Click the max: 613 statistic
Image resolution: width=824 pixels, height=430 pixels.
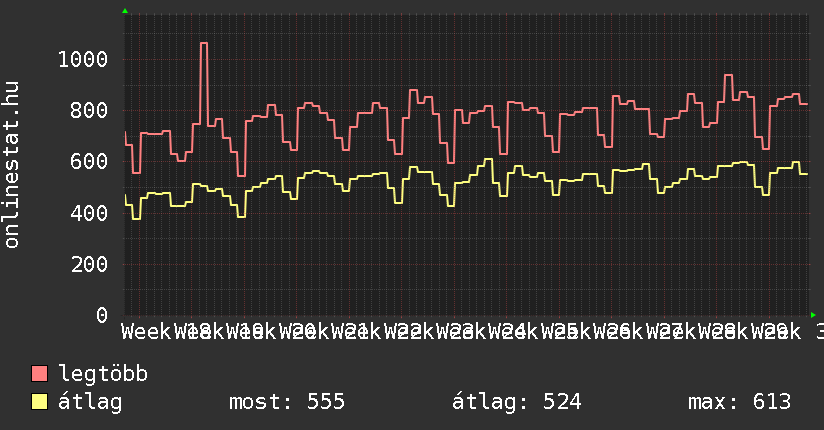pyautogui.click(x=739, y=402)
